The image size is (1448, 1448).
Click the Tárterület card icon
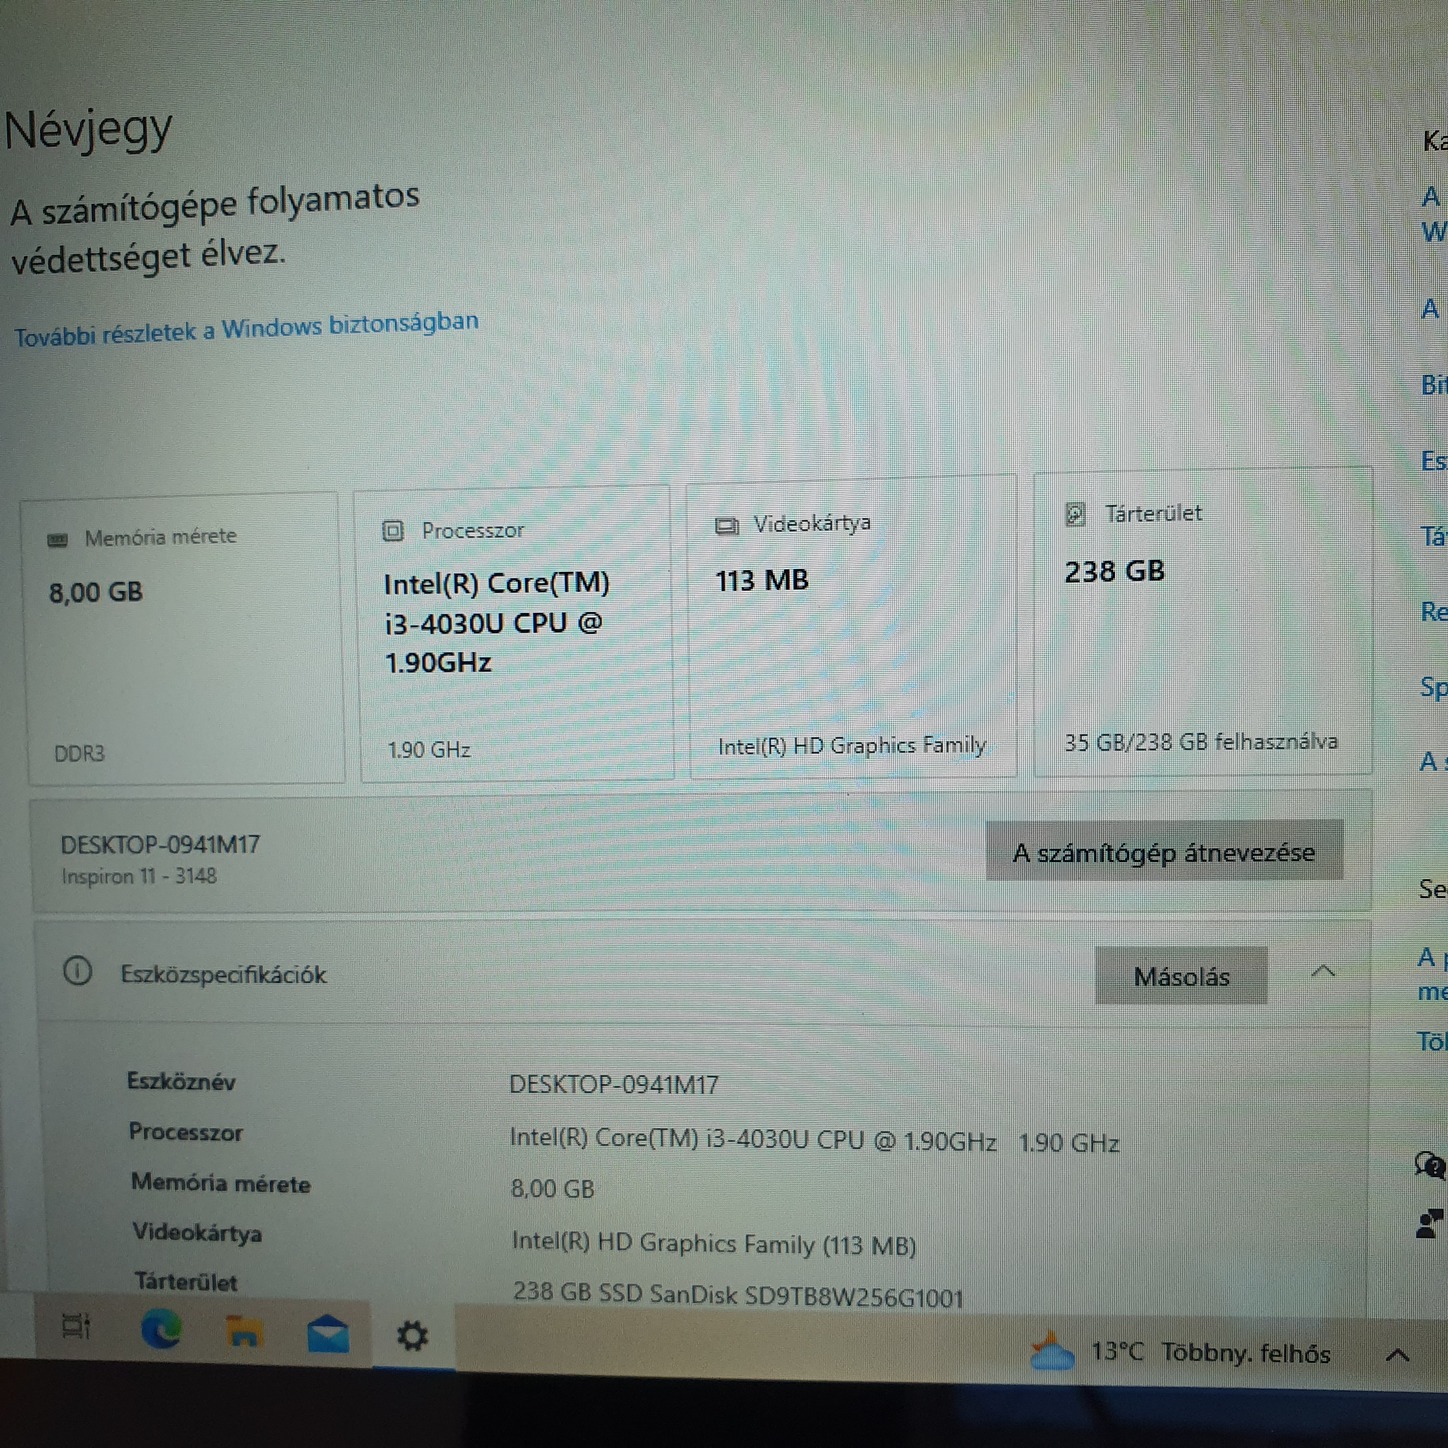tap(1076, 515)
